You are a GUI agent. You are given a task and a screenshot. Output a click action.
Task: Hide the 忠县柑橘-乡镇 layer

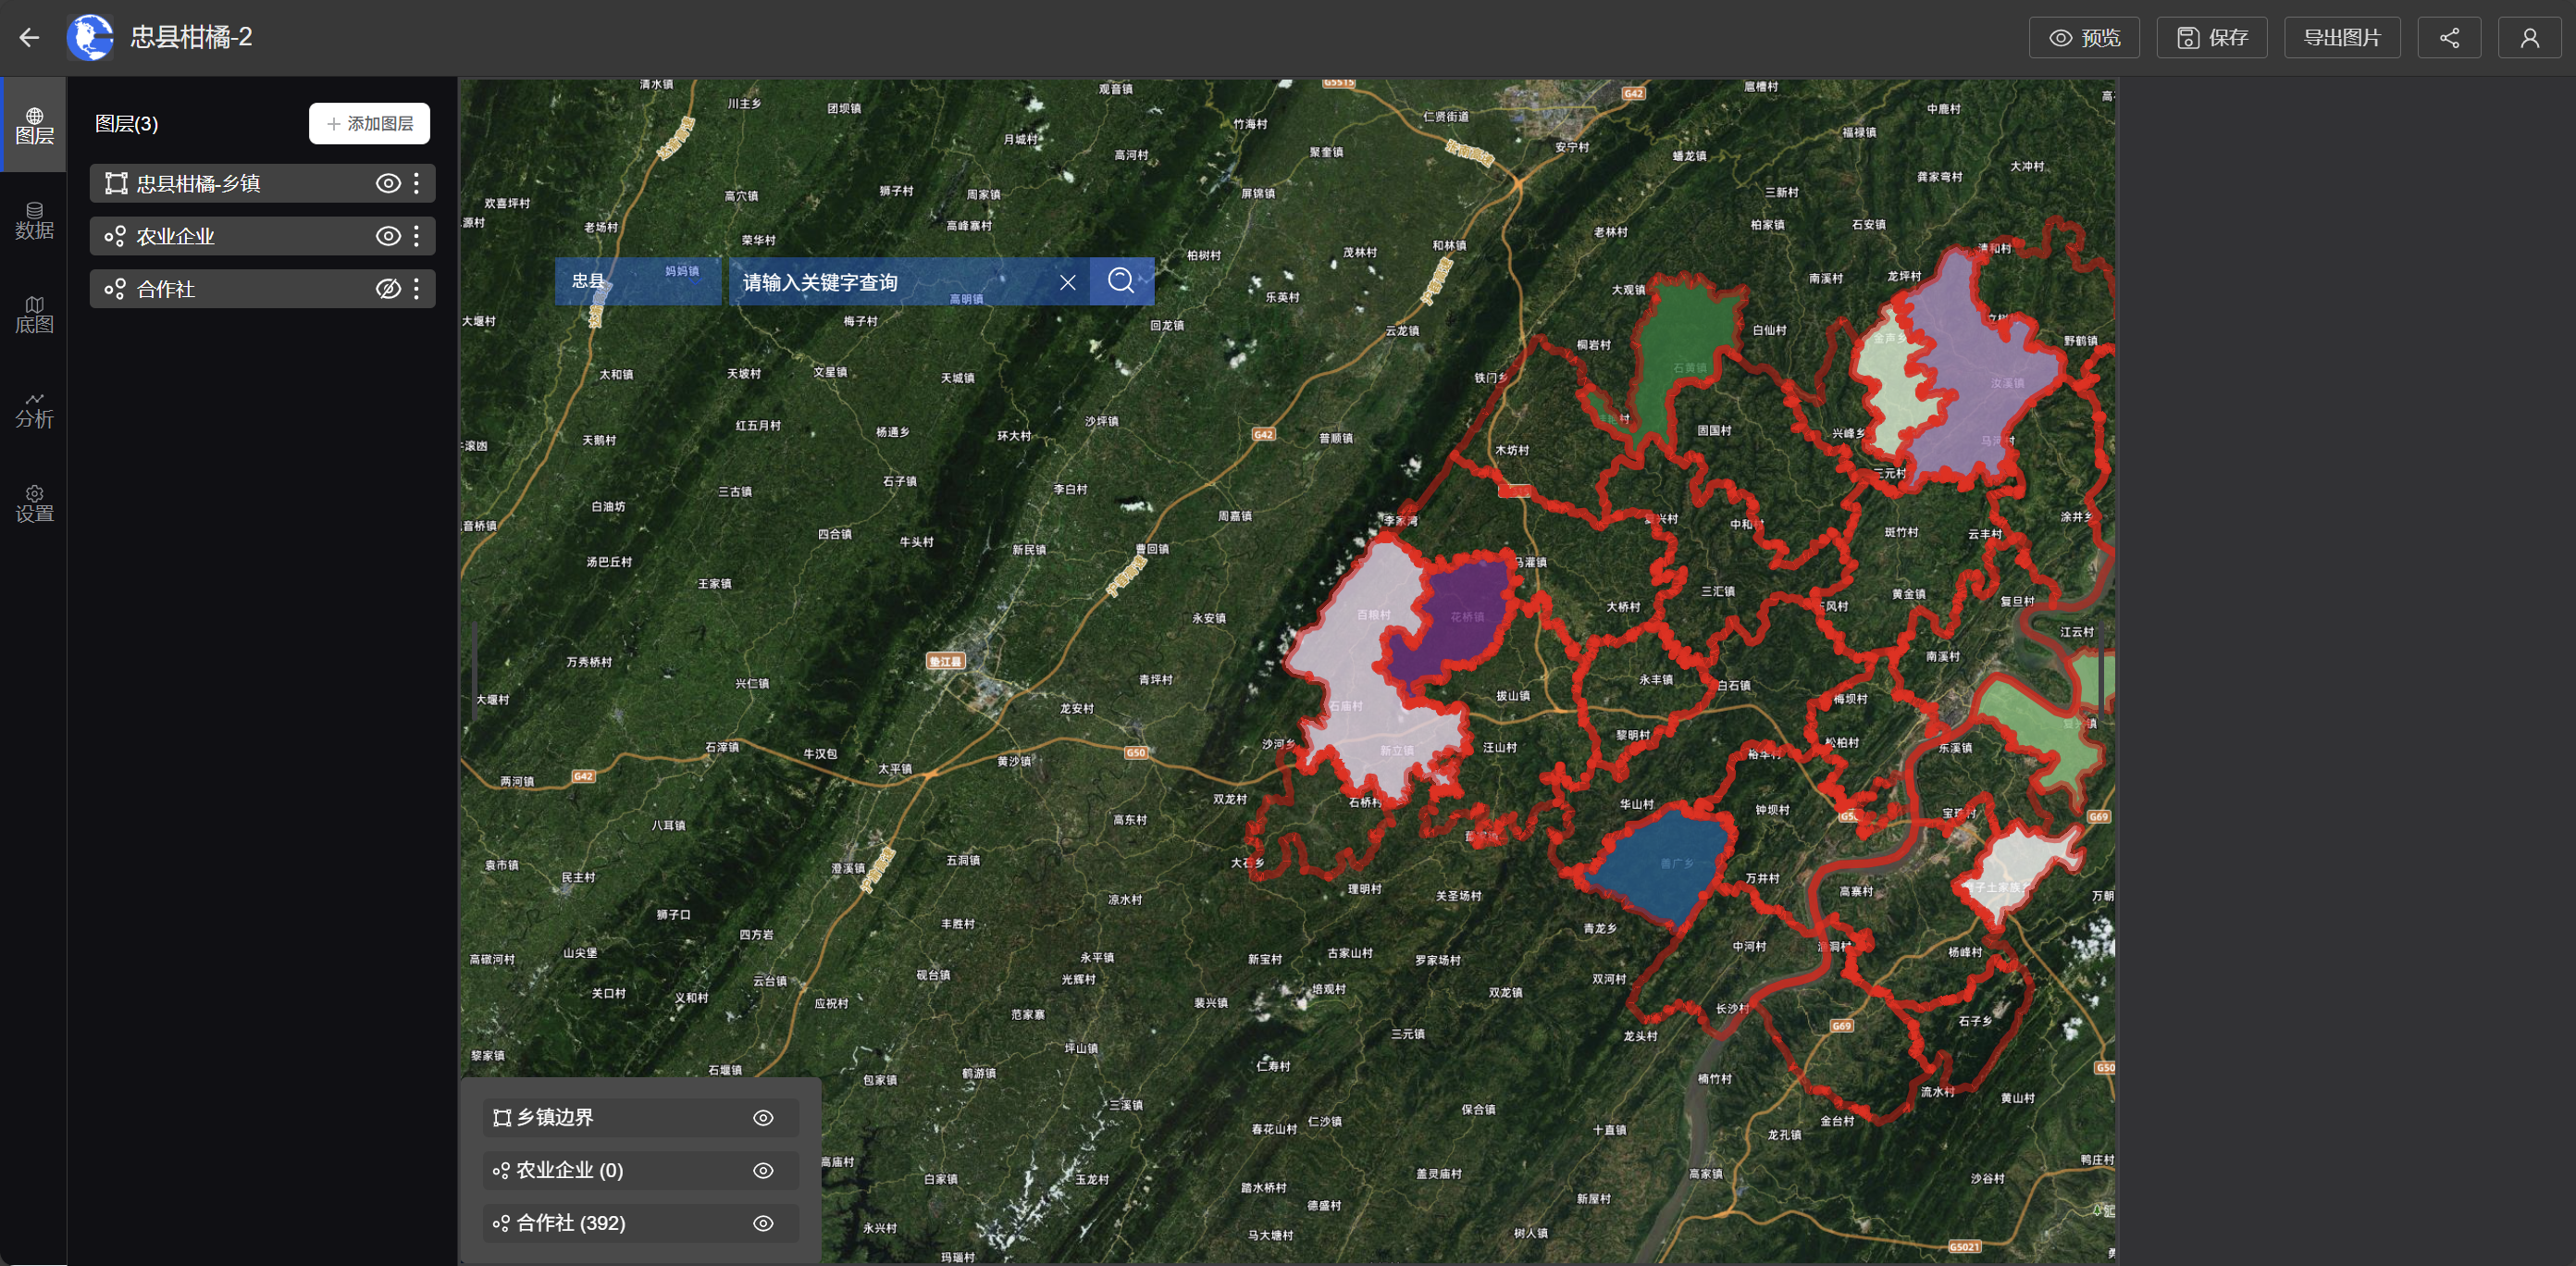388,183
